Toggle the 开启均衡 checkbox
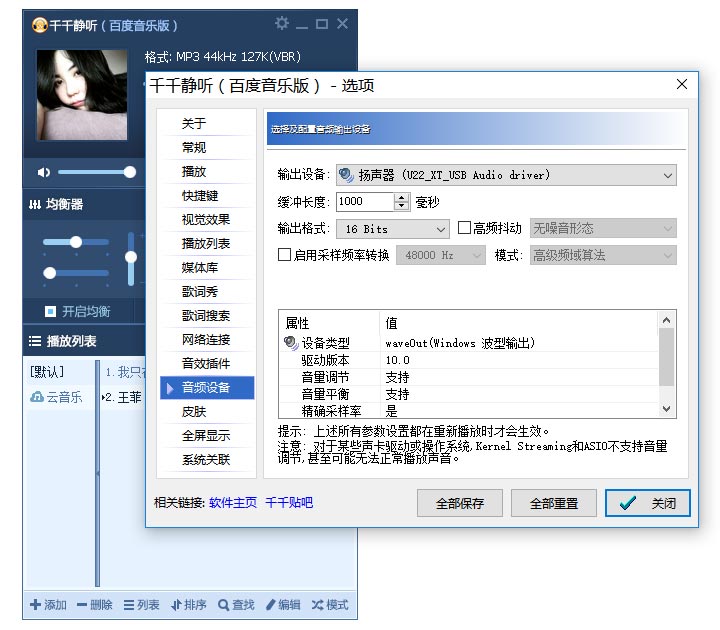This screenshot has height=630, width=720. coord(50,311)
